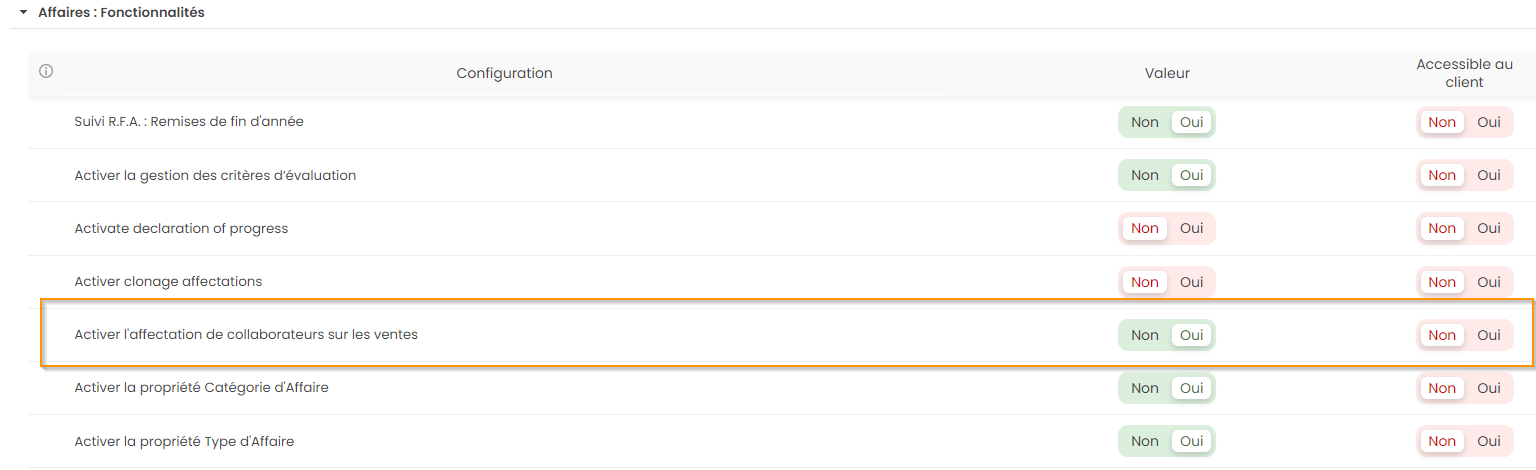The width and height of the screenshot is (1536, 470).
Task: Enable client access for critères d'évaluation
Action: [1489, 175]
